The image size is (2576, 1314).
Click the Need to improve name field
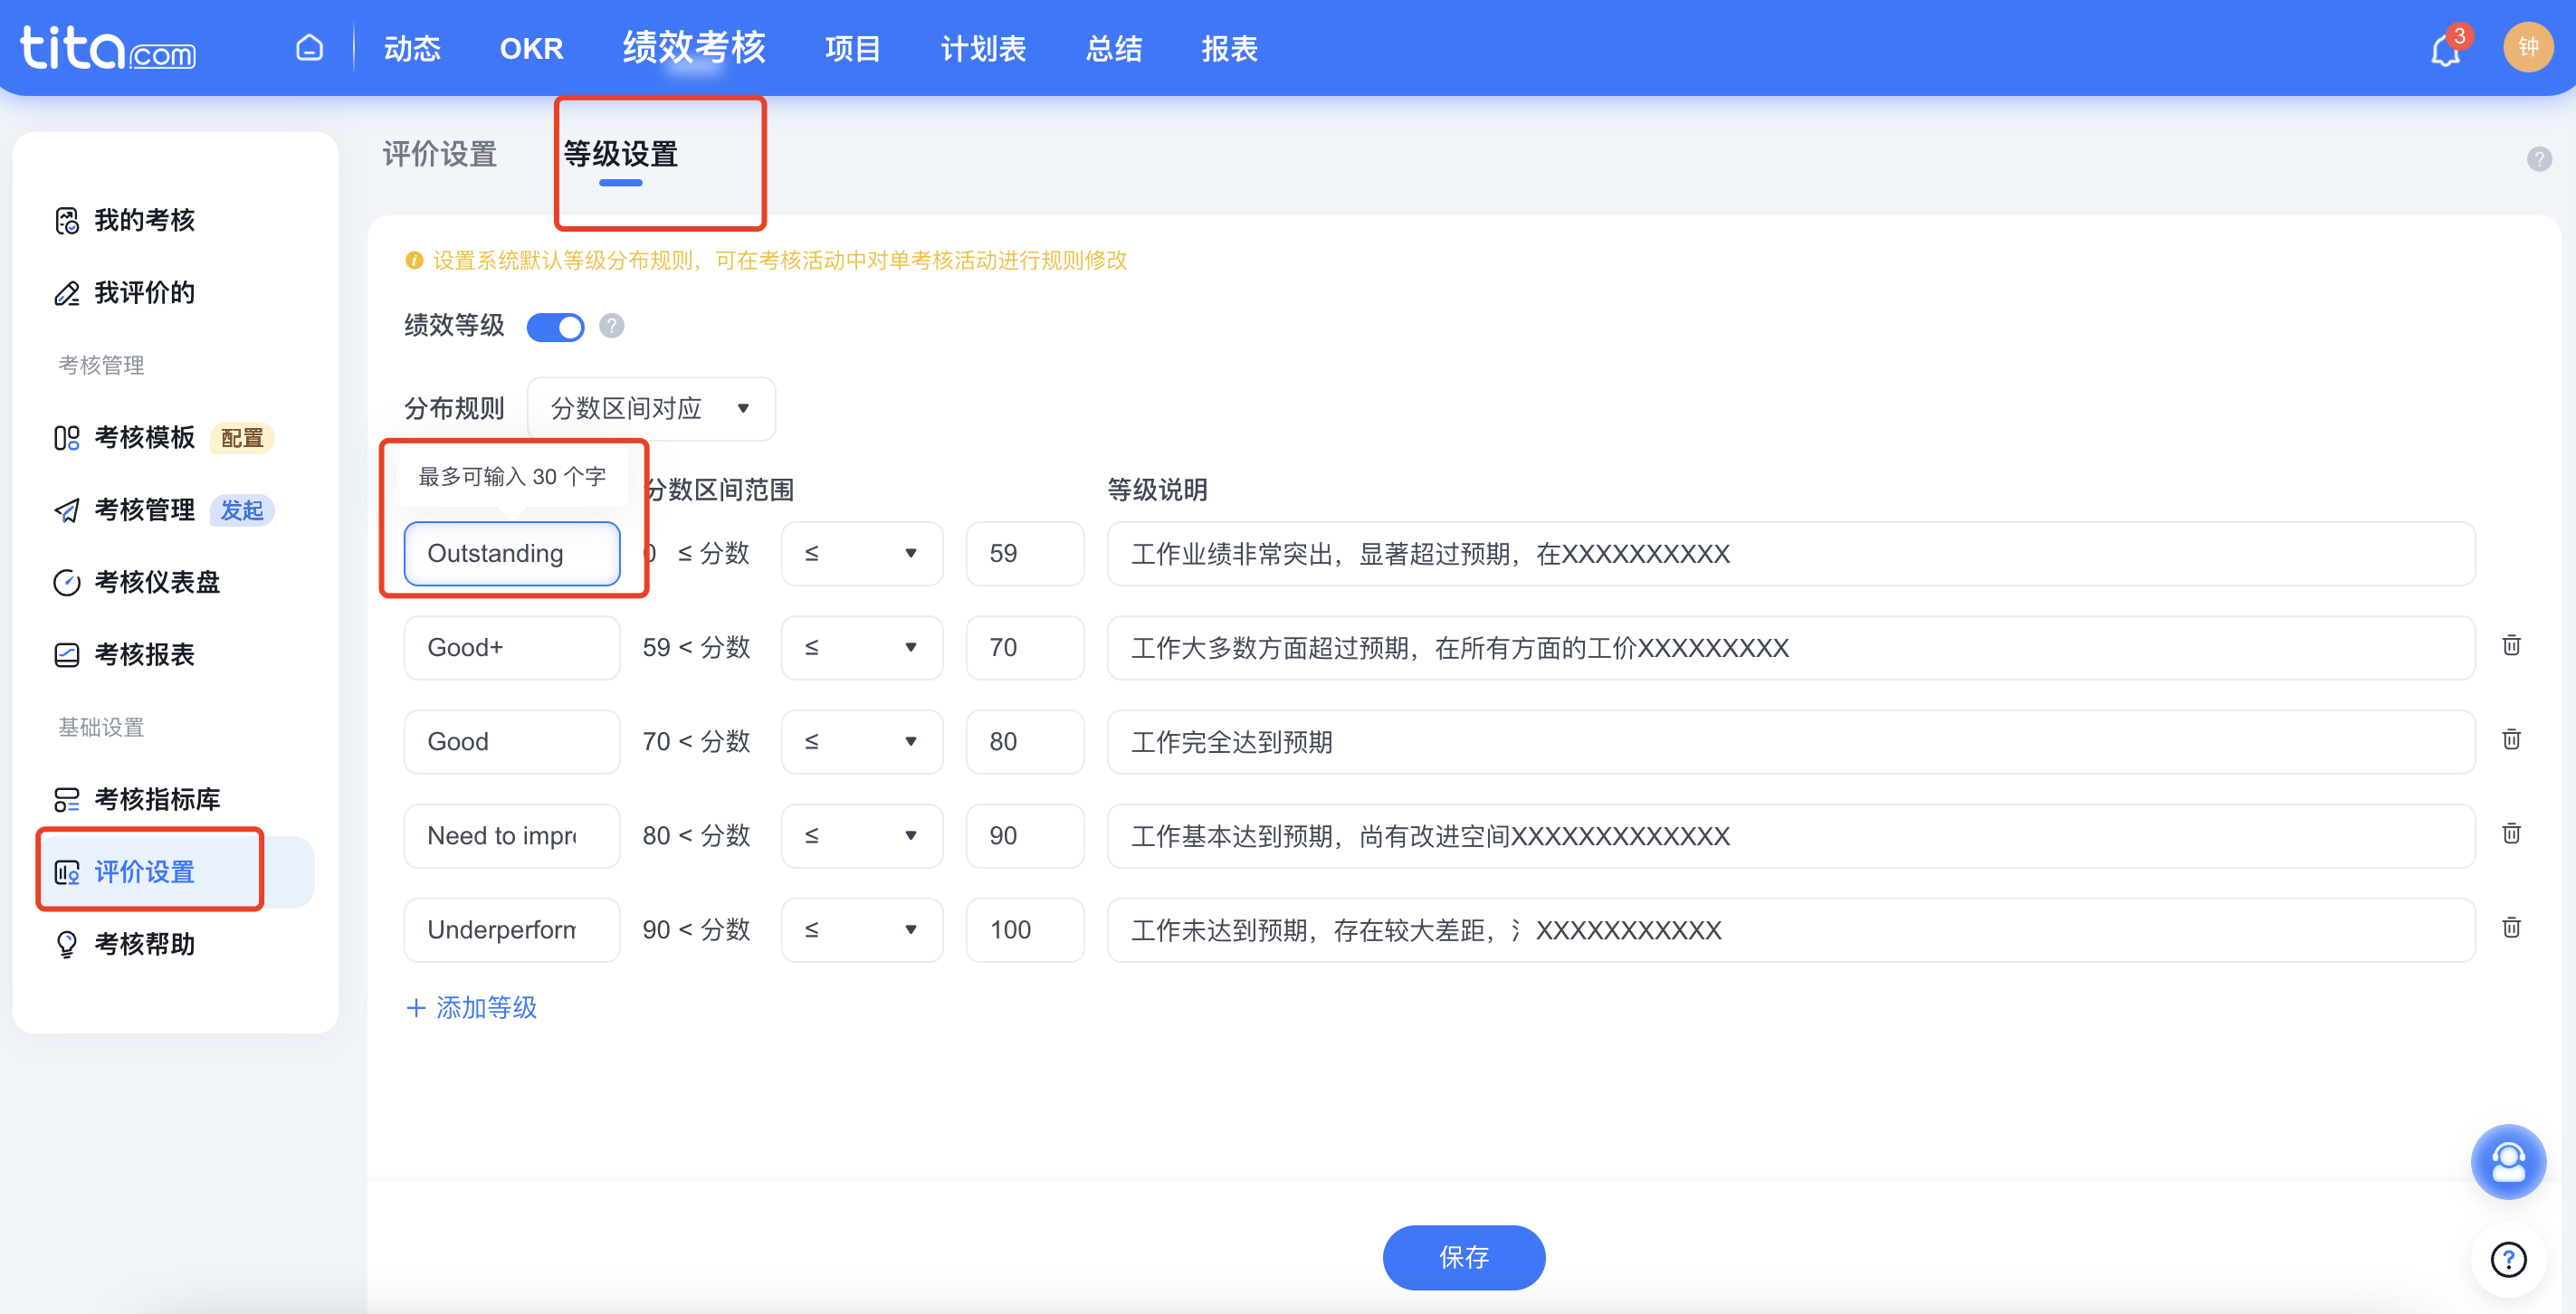pos(512,835)
